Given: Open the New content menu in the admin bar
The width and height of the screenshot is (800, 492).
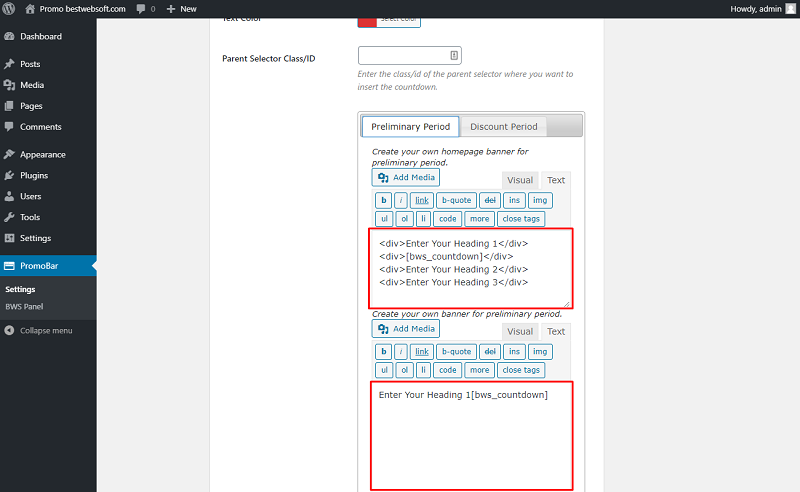Looking at the screenshot, I should (182, 9).
